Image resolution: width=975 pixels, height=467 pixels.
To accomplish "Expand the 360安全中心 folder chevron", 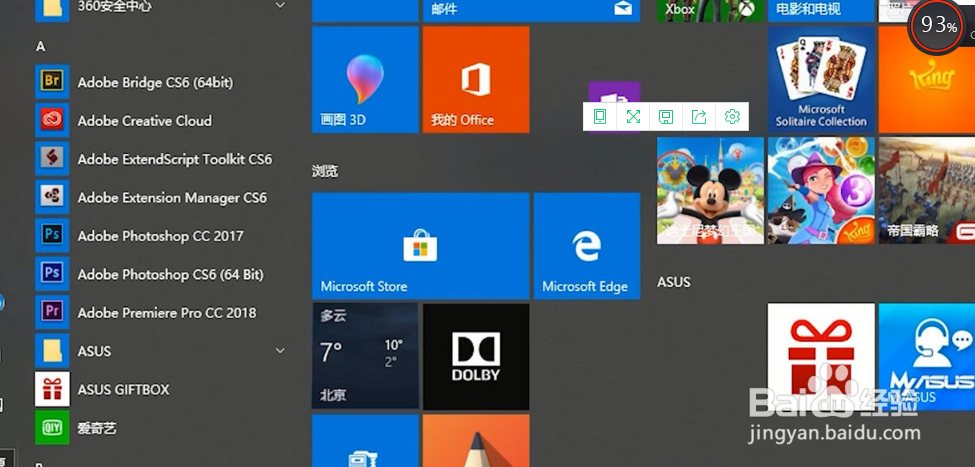I will pos(280,6).
